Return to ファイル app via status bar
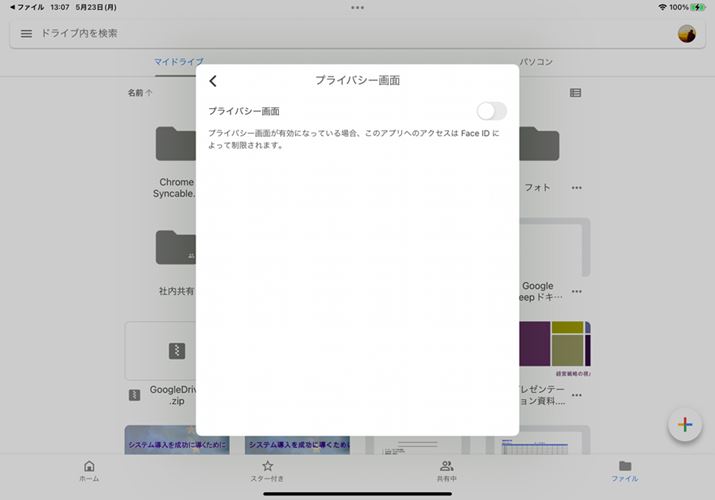Image resolution: width=715 pixels, height=500 pixels. click(26, 7)
